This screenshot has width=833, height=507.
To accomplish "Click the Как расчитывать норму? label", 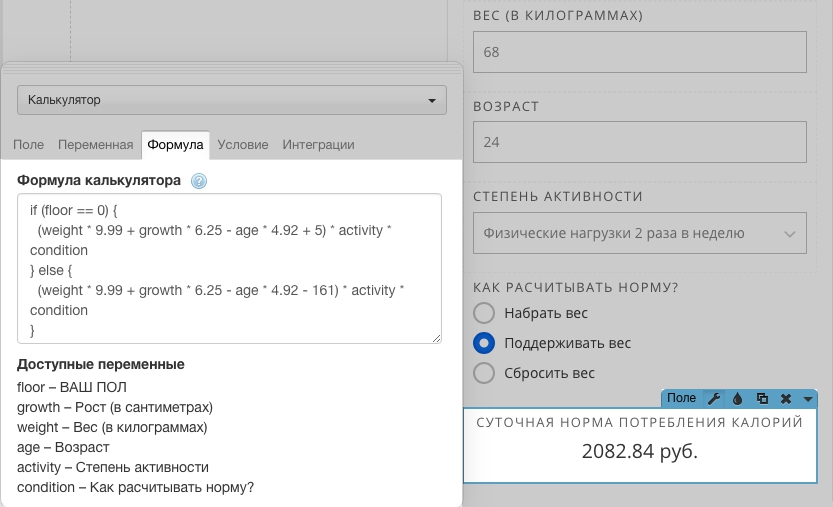I will coord(576,288).
